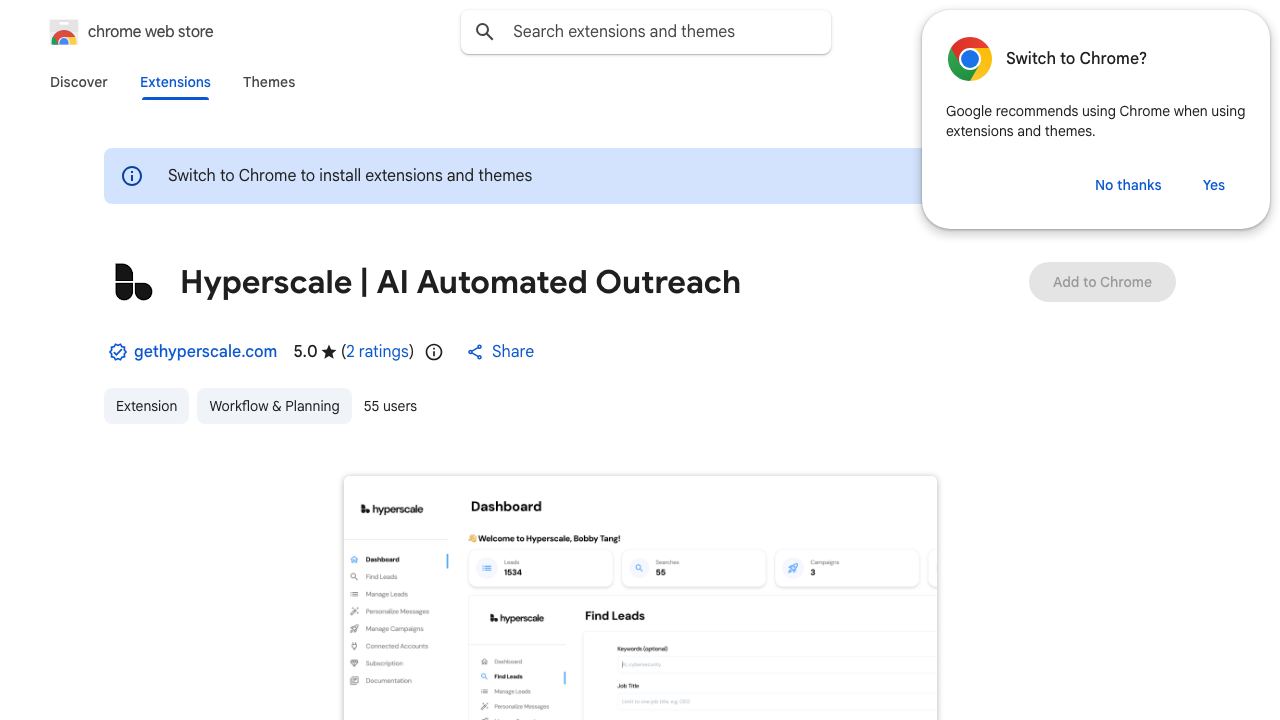Click the Share icon

click(475, 352)
